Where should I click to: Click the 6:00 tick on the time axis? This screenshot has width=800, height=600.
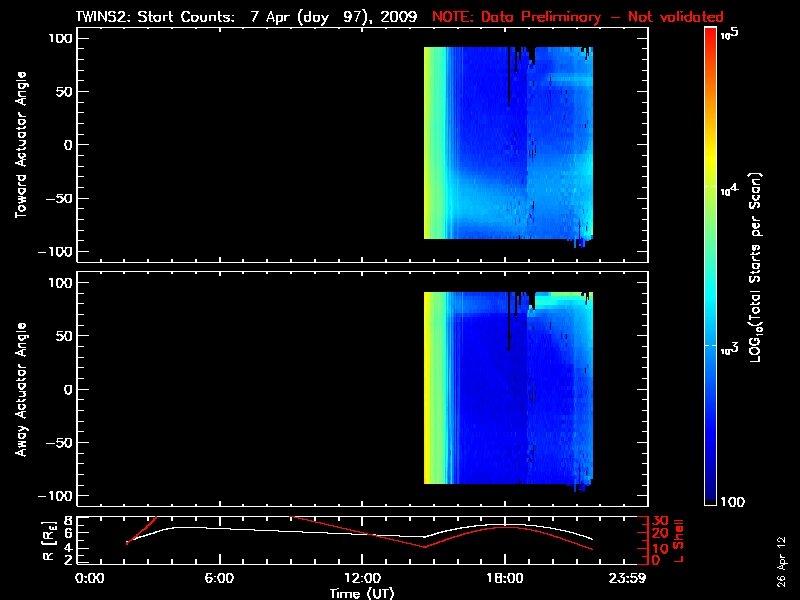[x=219, y=580]
